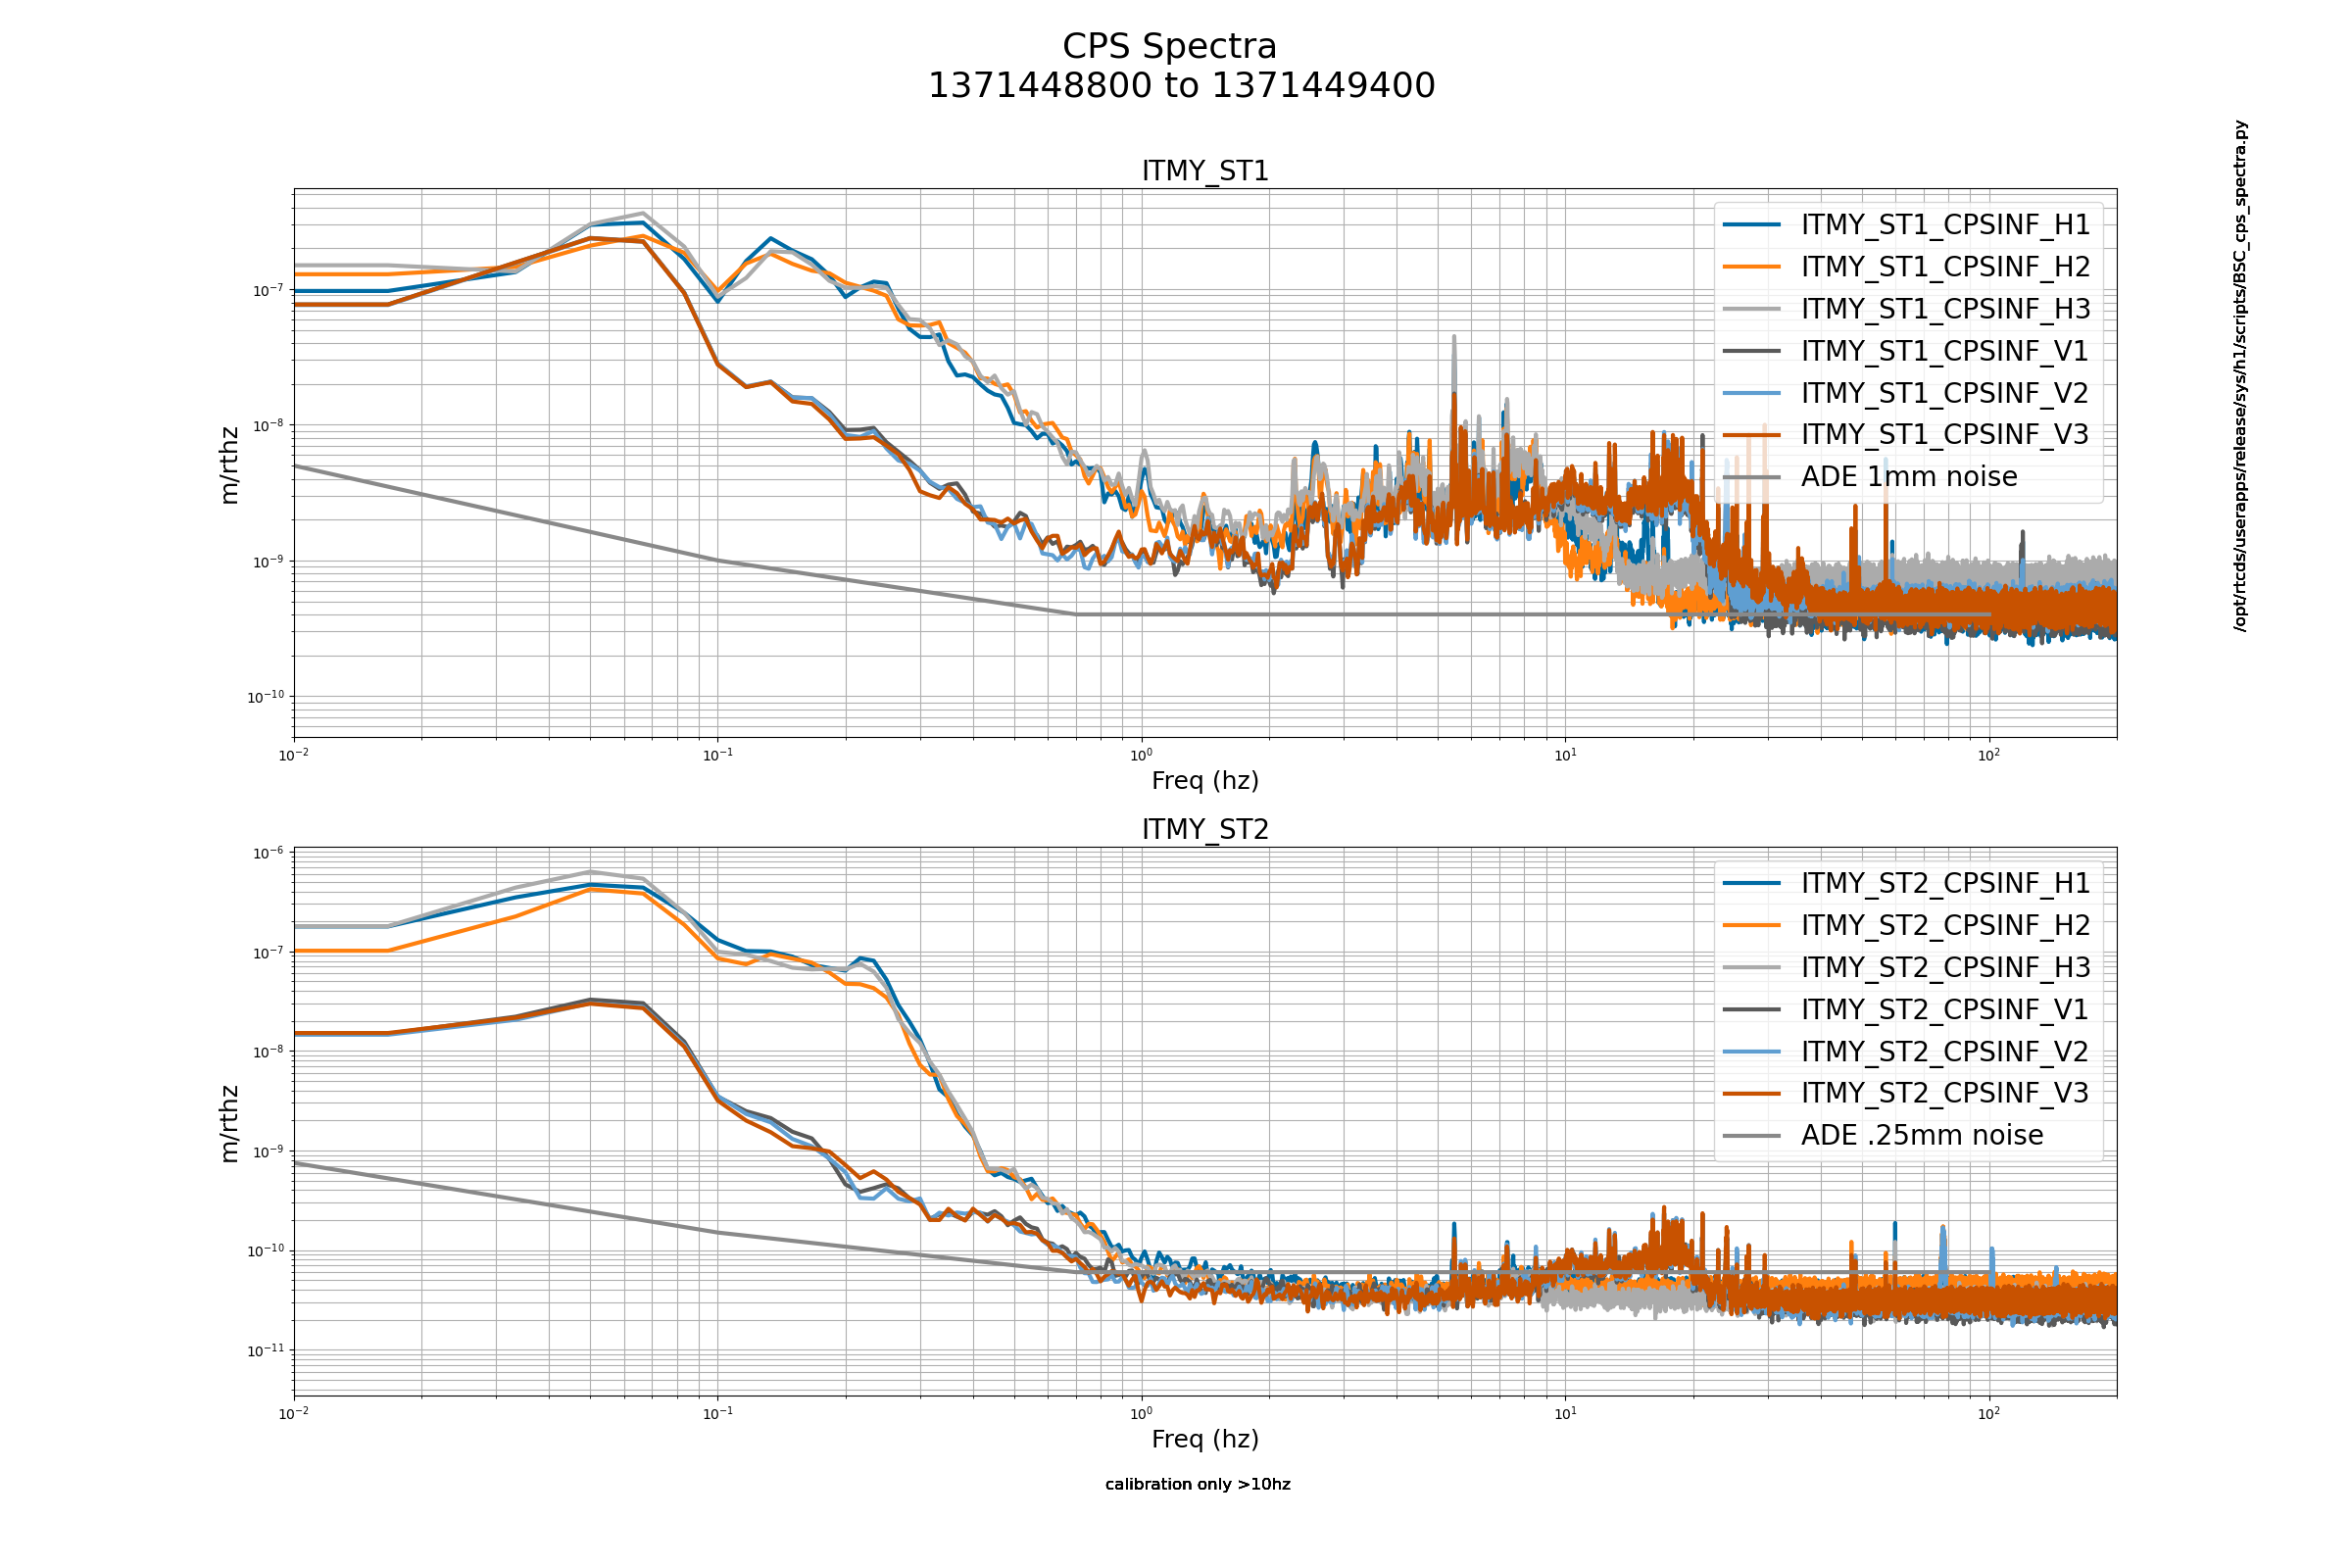The width and height of the screenshot is (2352, 1568).
Task: Click the ADE 1mm noise legend label
Action: coord(1908,477)
